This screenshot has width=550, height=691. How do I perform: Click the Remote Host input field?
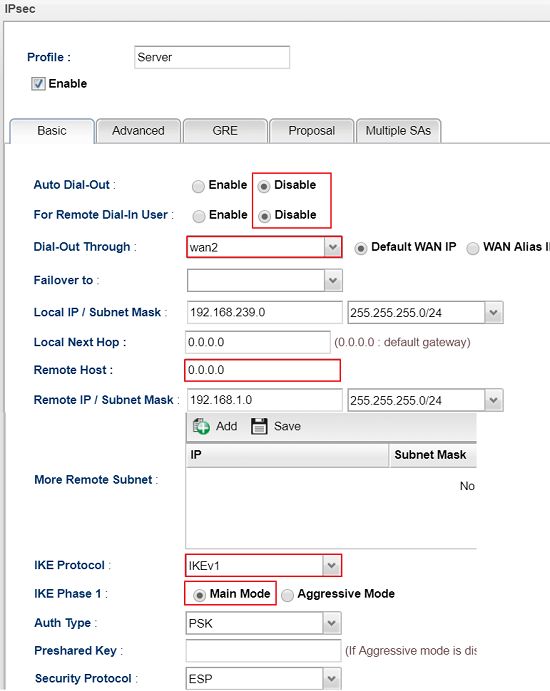pos(263,370)
